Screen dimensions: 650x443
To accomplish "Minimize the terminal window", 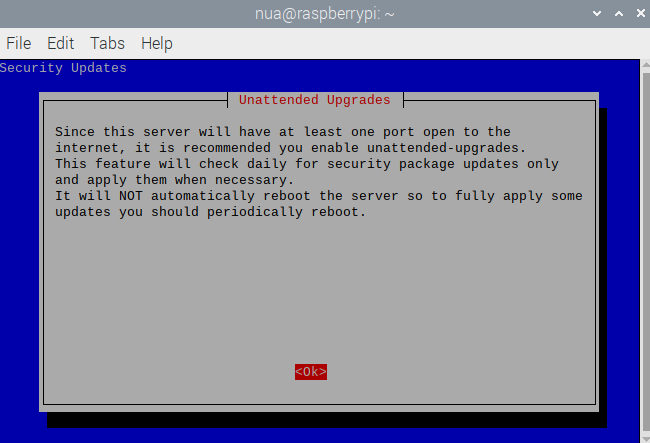I will tap(597, 14).
